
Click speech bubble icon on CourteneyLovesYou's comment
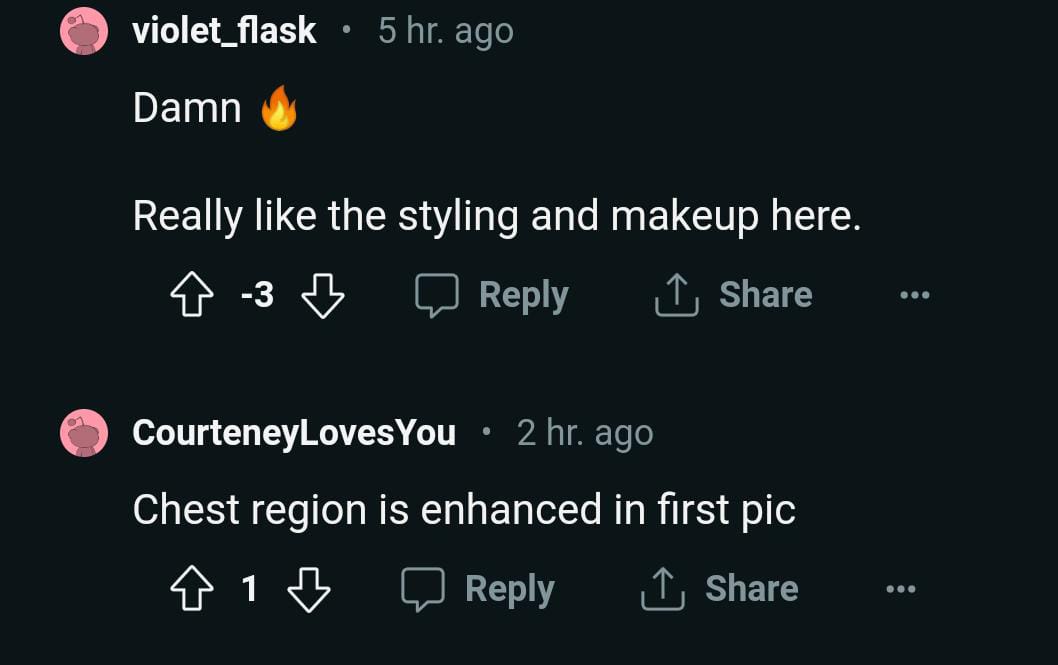[422, 590]
